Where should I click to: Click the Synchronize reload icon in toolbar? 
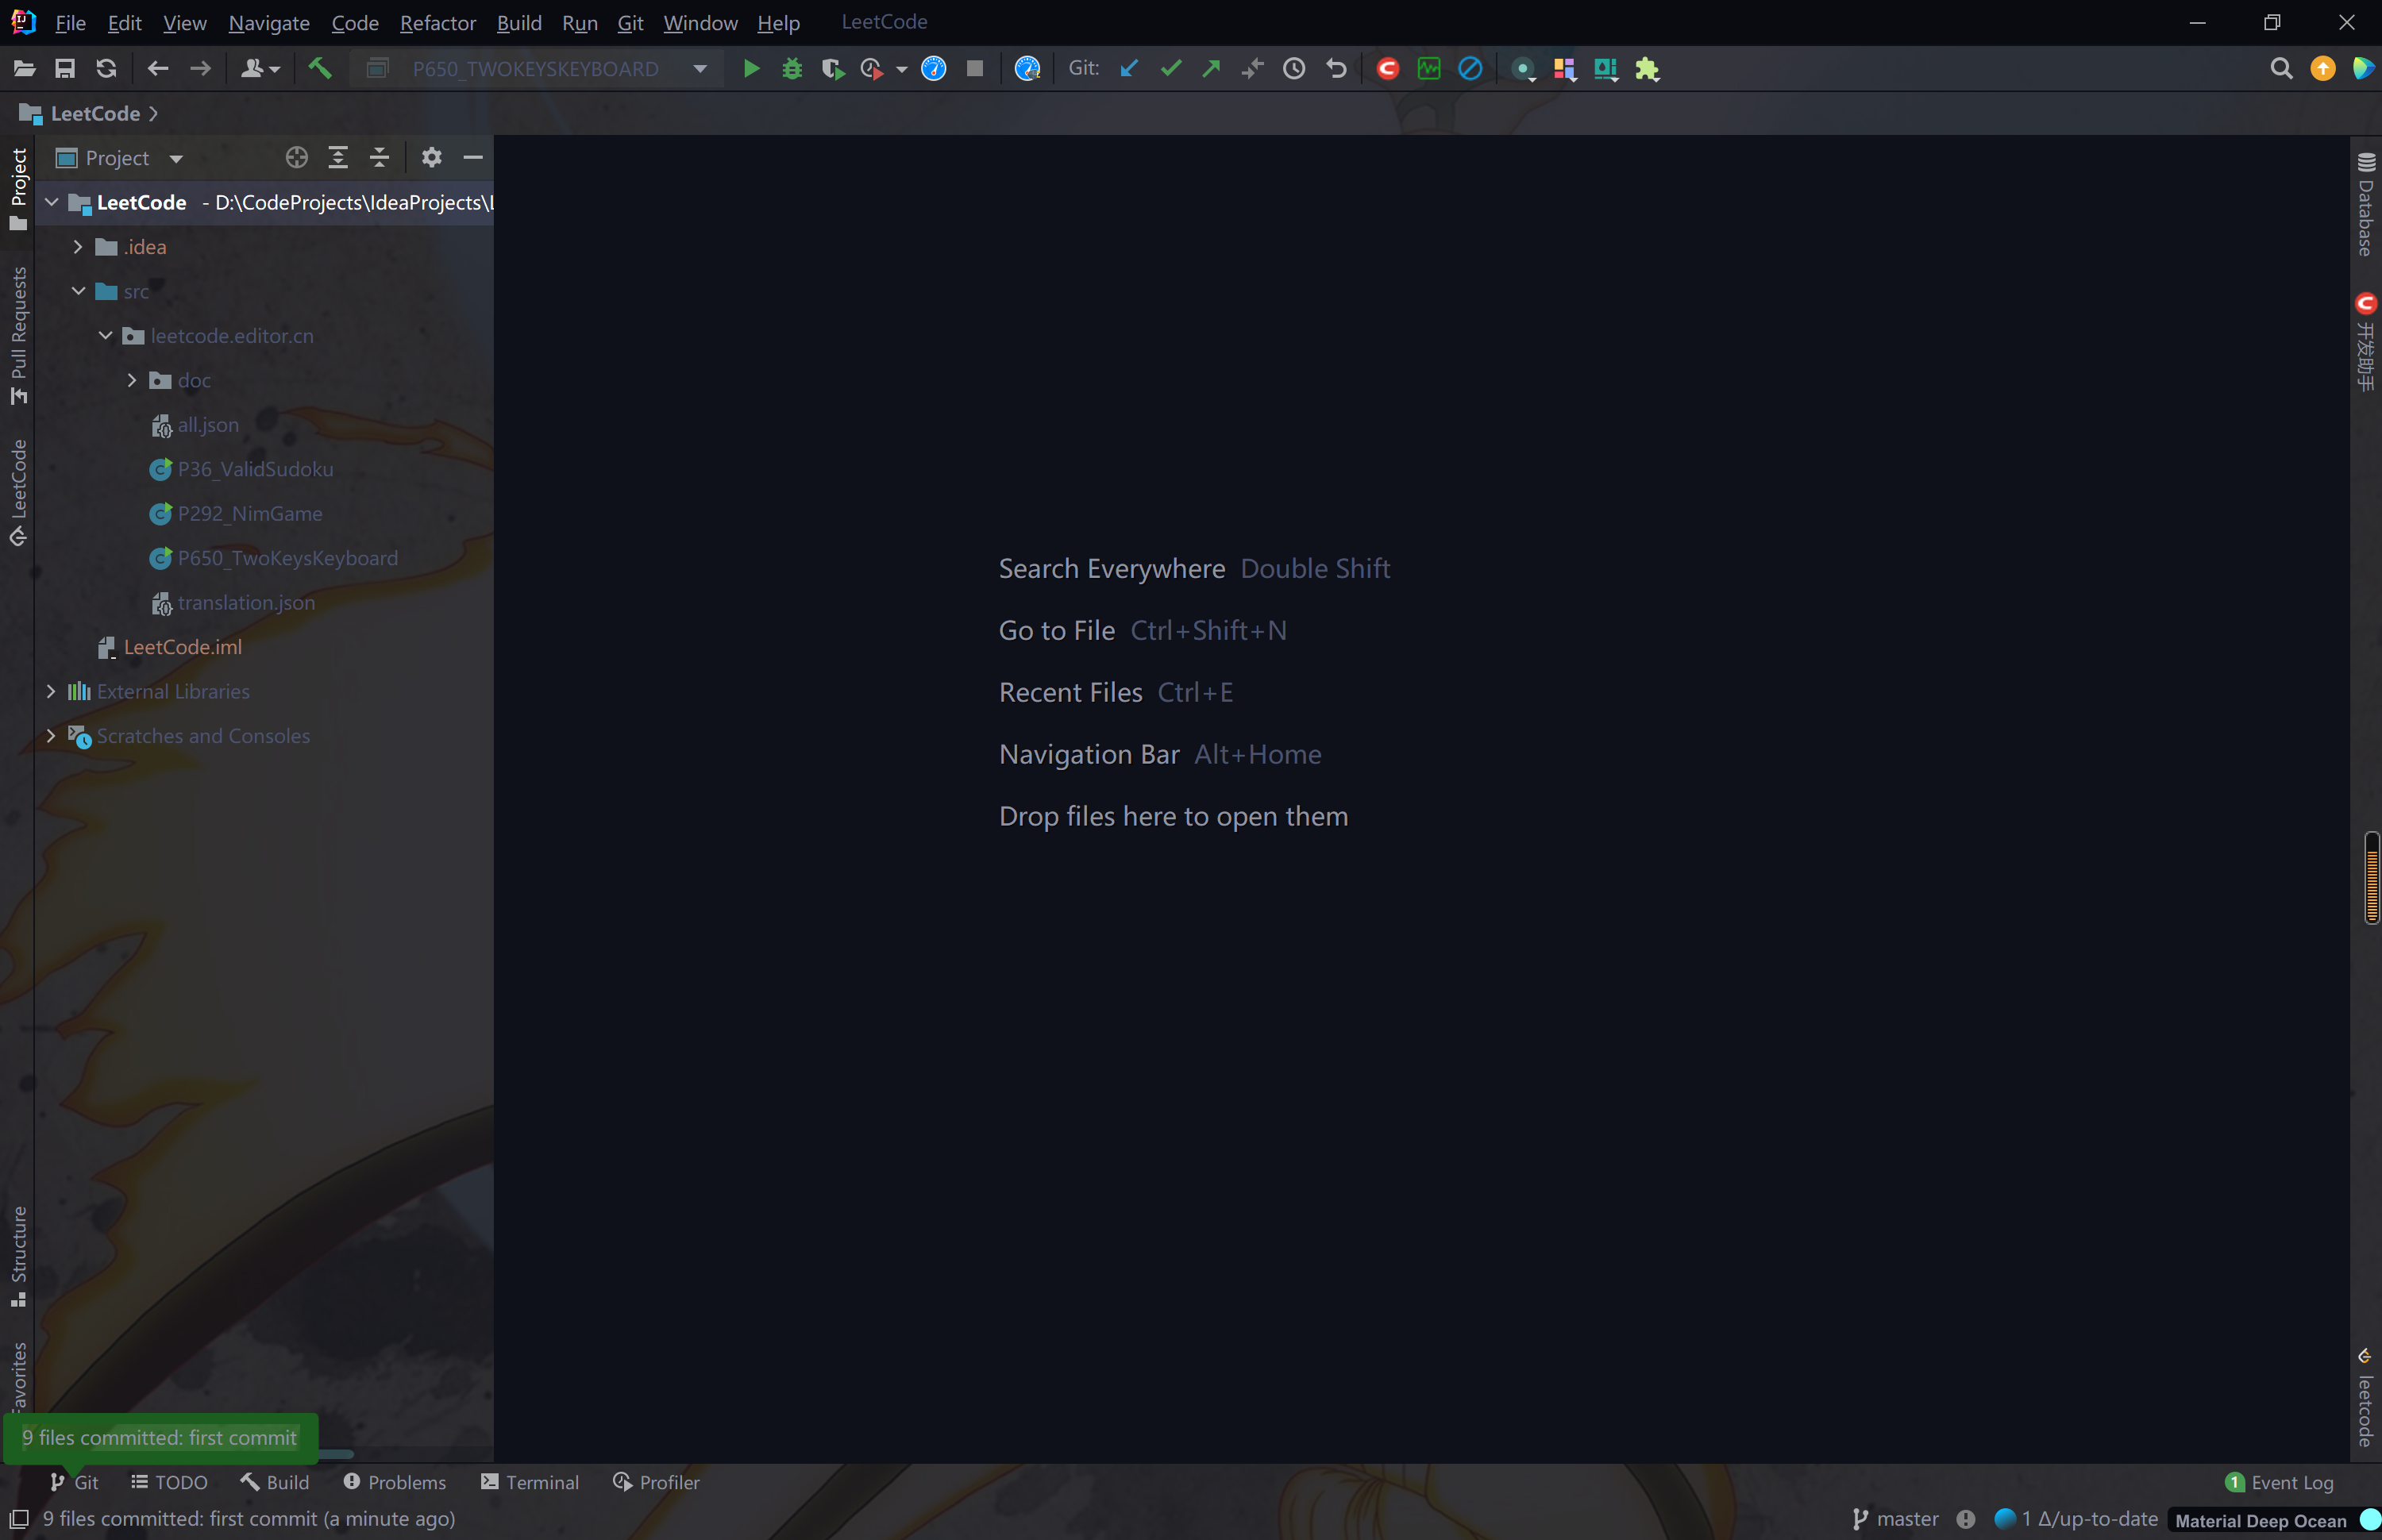(106, 68)
